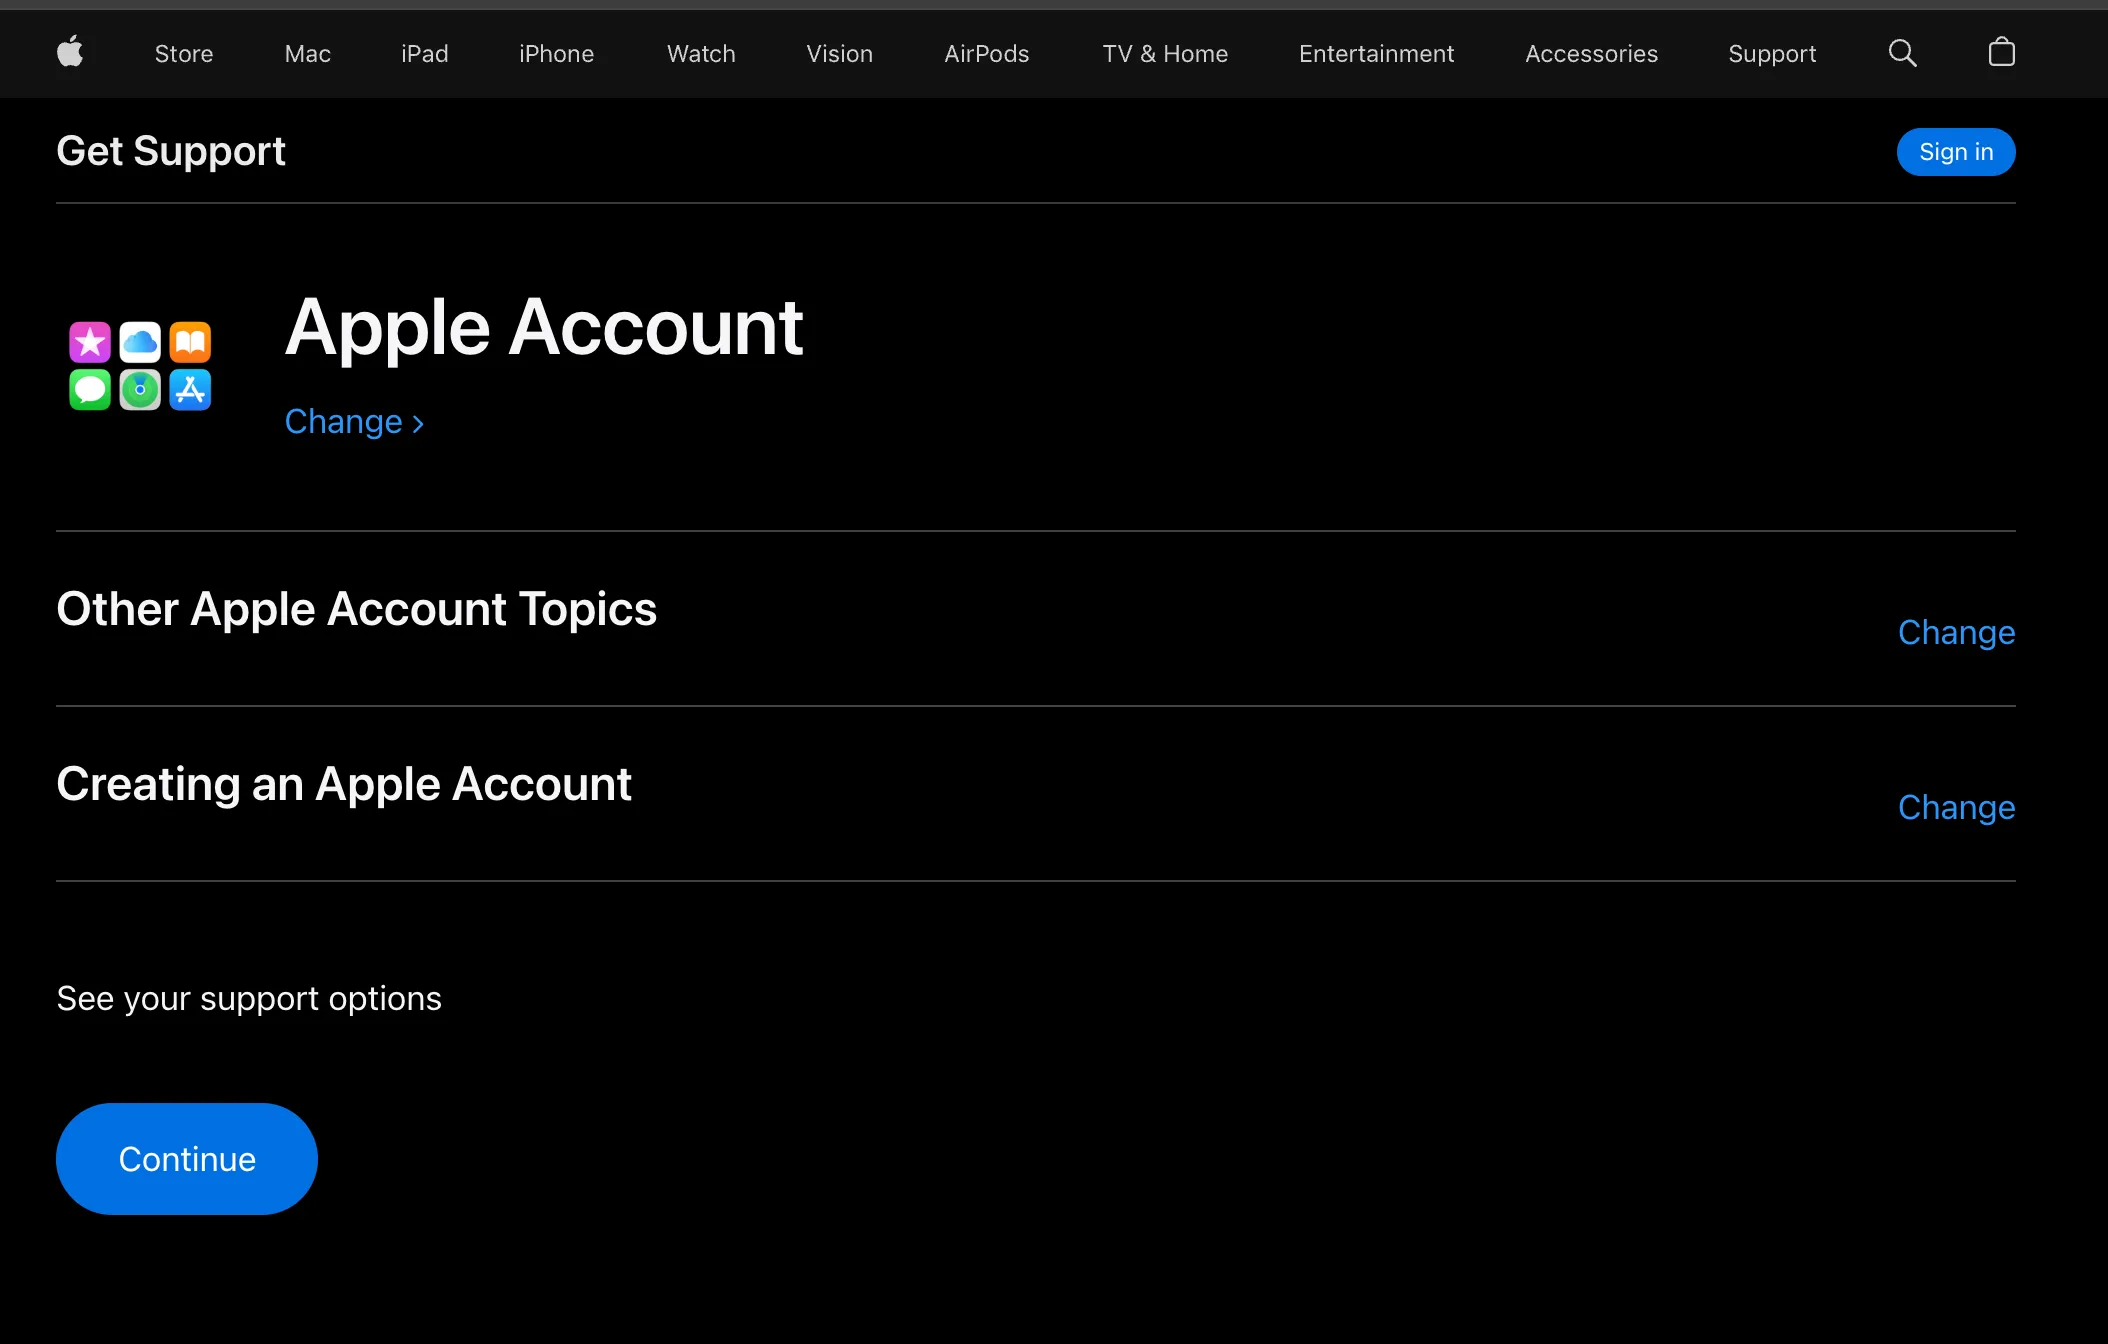Open the search magnifier icon
The height and width of the screenshot is (1344, 2108).
(x=1902, y=53)
